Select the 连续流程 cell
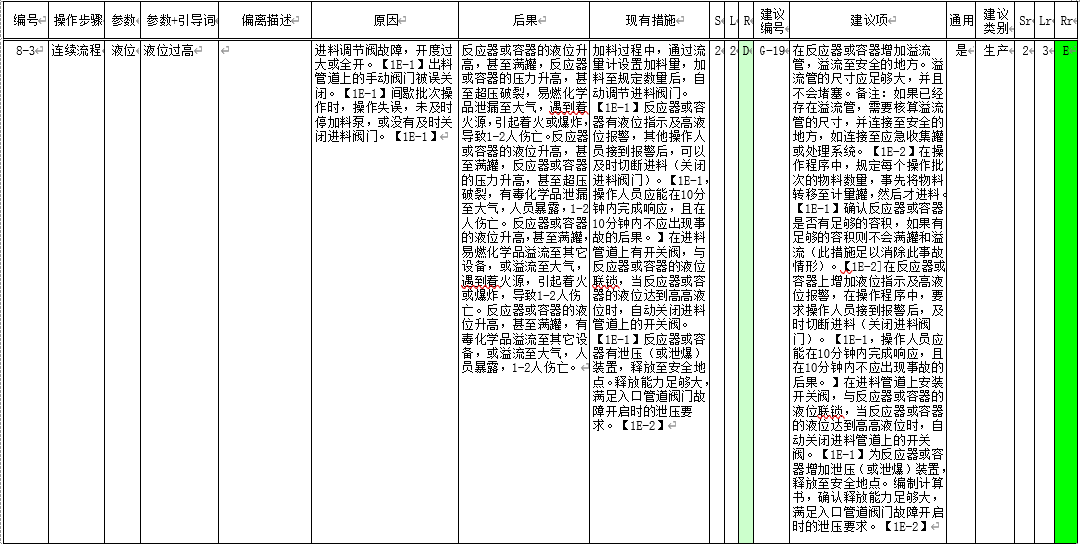1081x555 pixels. pos(78,292)
